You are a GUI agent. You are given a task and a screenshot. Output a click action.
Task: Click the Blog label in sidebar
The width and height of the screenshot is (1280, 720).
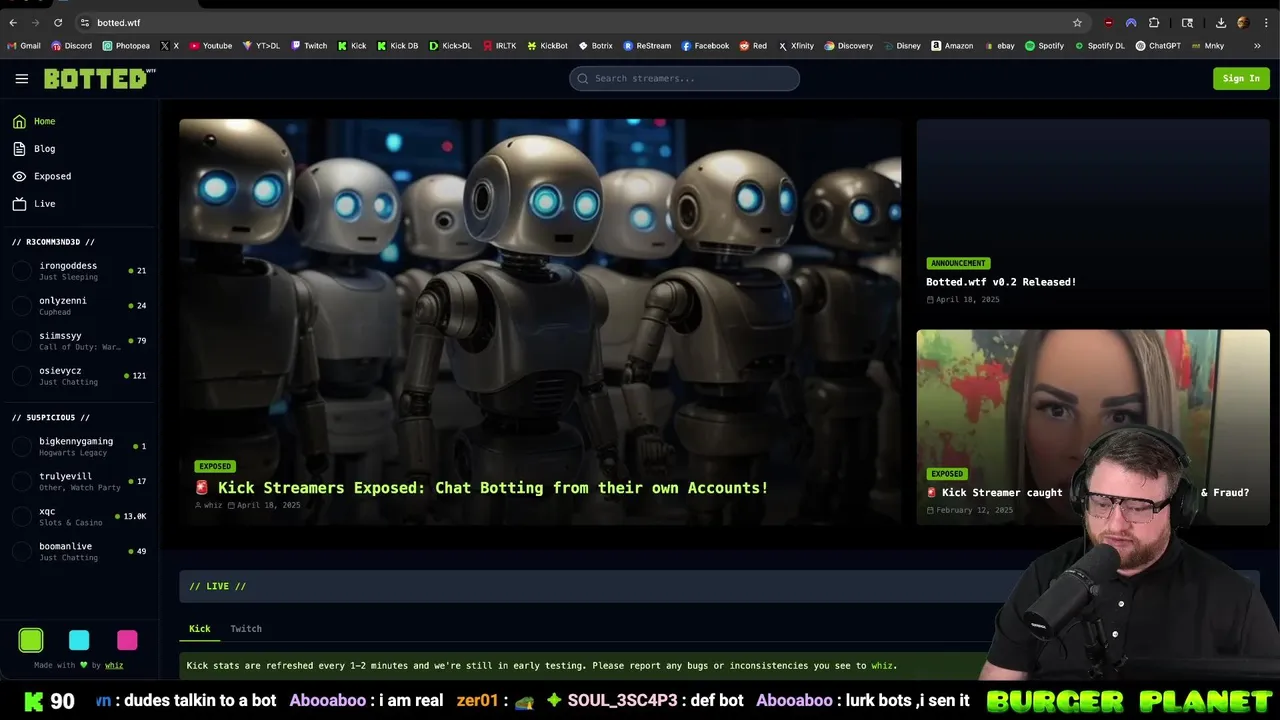pos(45,149)
